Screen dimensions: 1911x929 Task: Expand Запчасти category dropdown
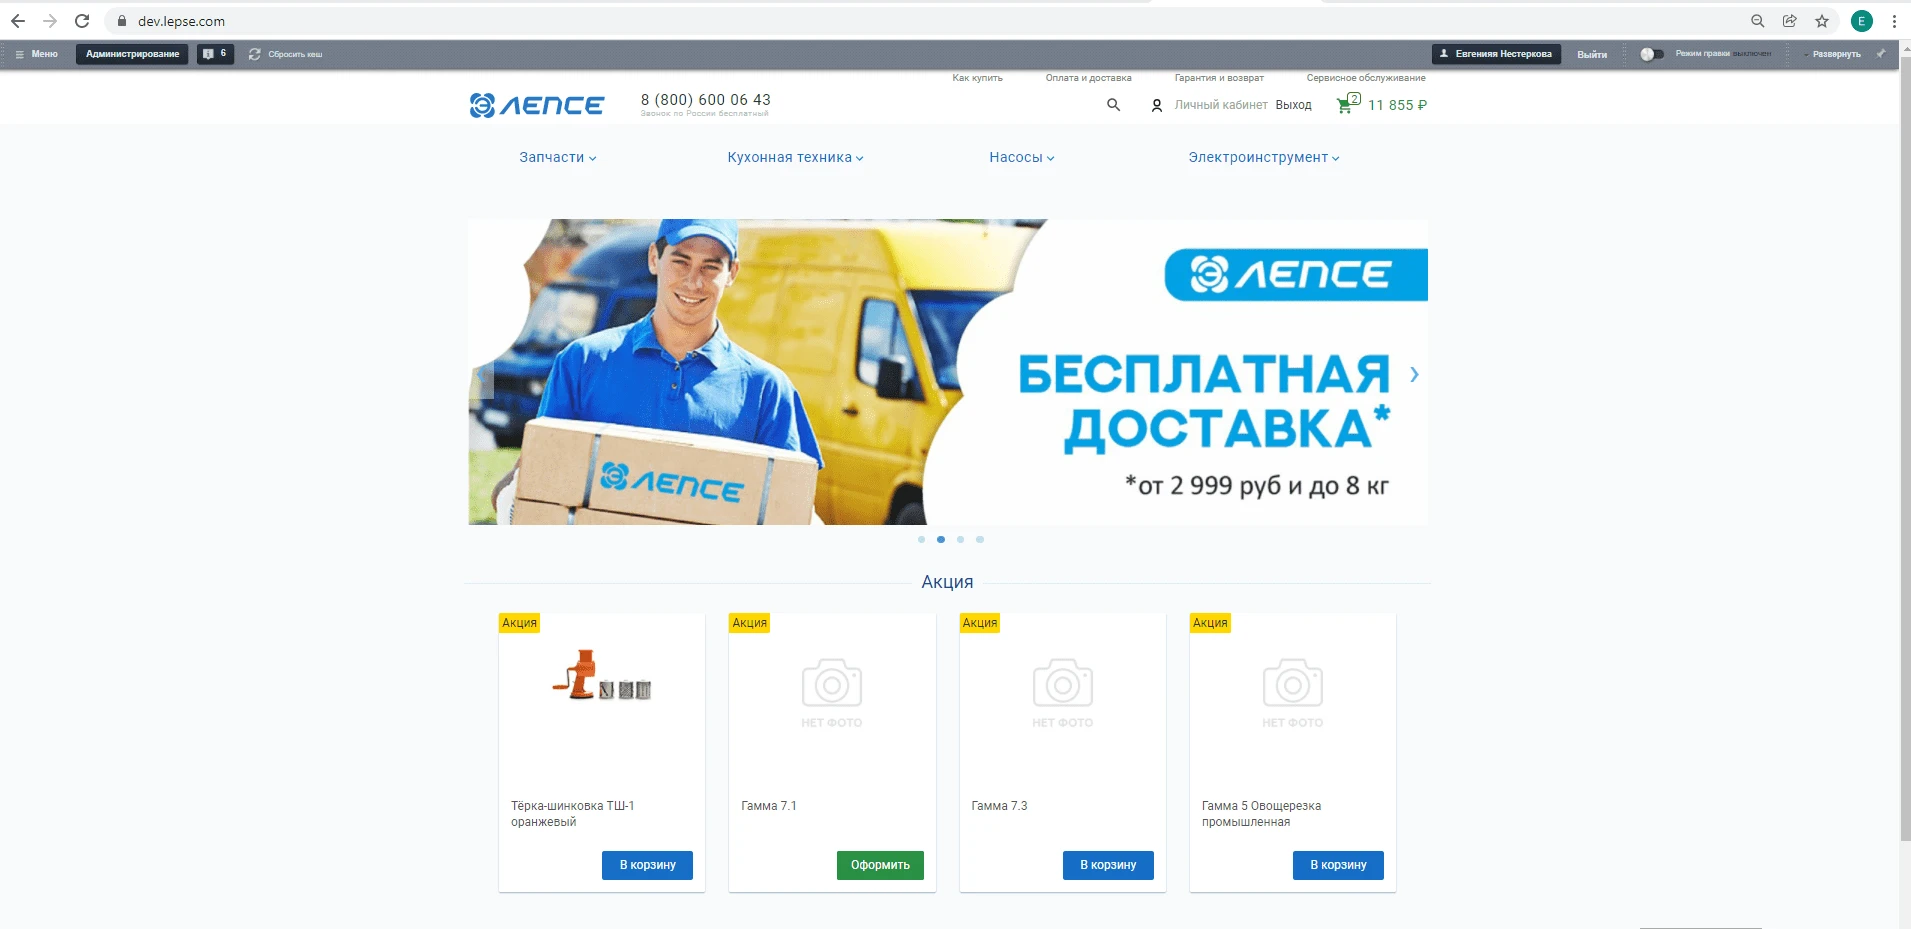click(557, 158)
